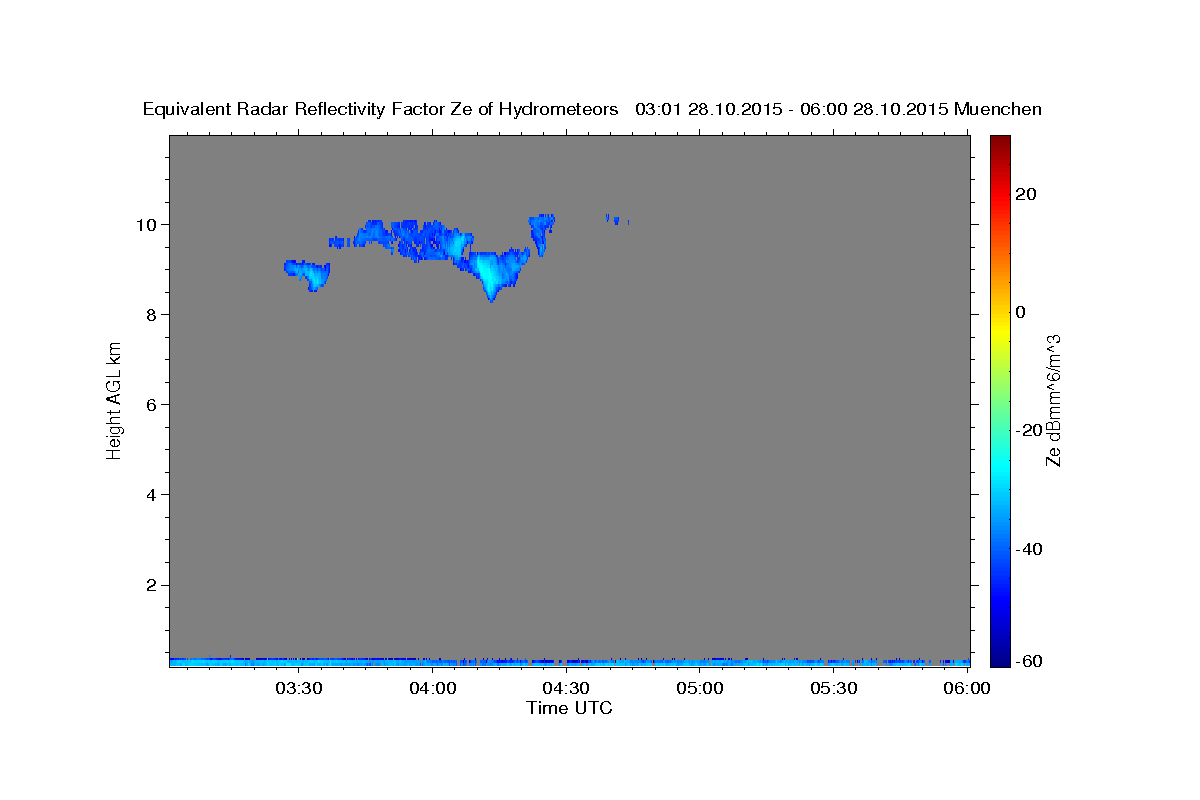This screenshot has height=800, width=1200.
Task: Click the '04:30' time tick label
Action: [566, 689]
